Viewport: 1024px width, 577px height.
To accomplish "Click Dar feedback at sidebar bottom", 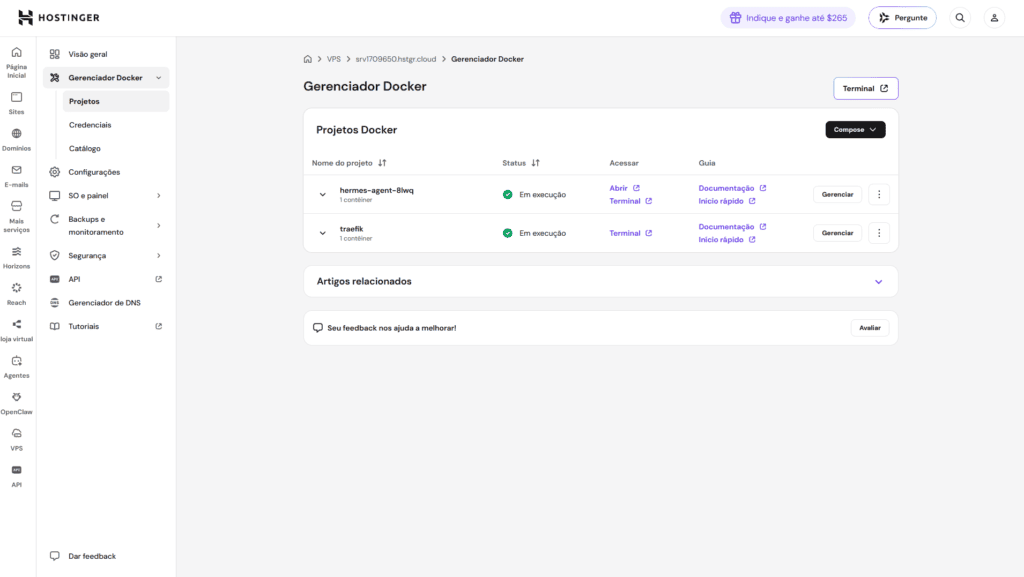I will pyautogui.click(x=84, y=556).
